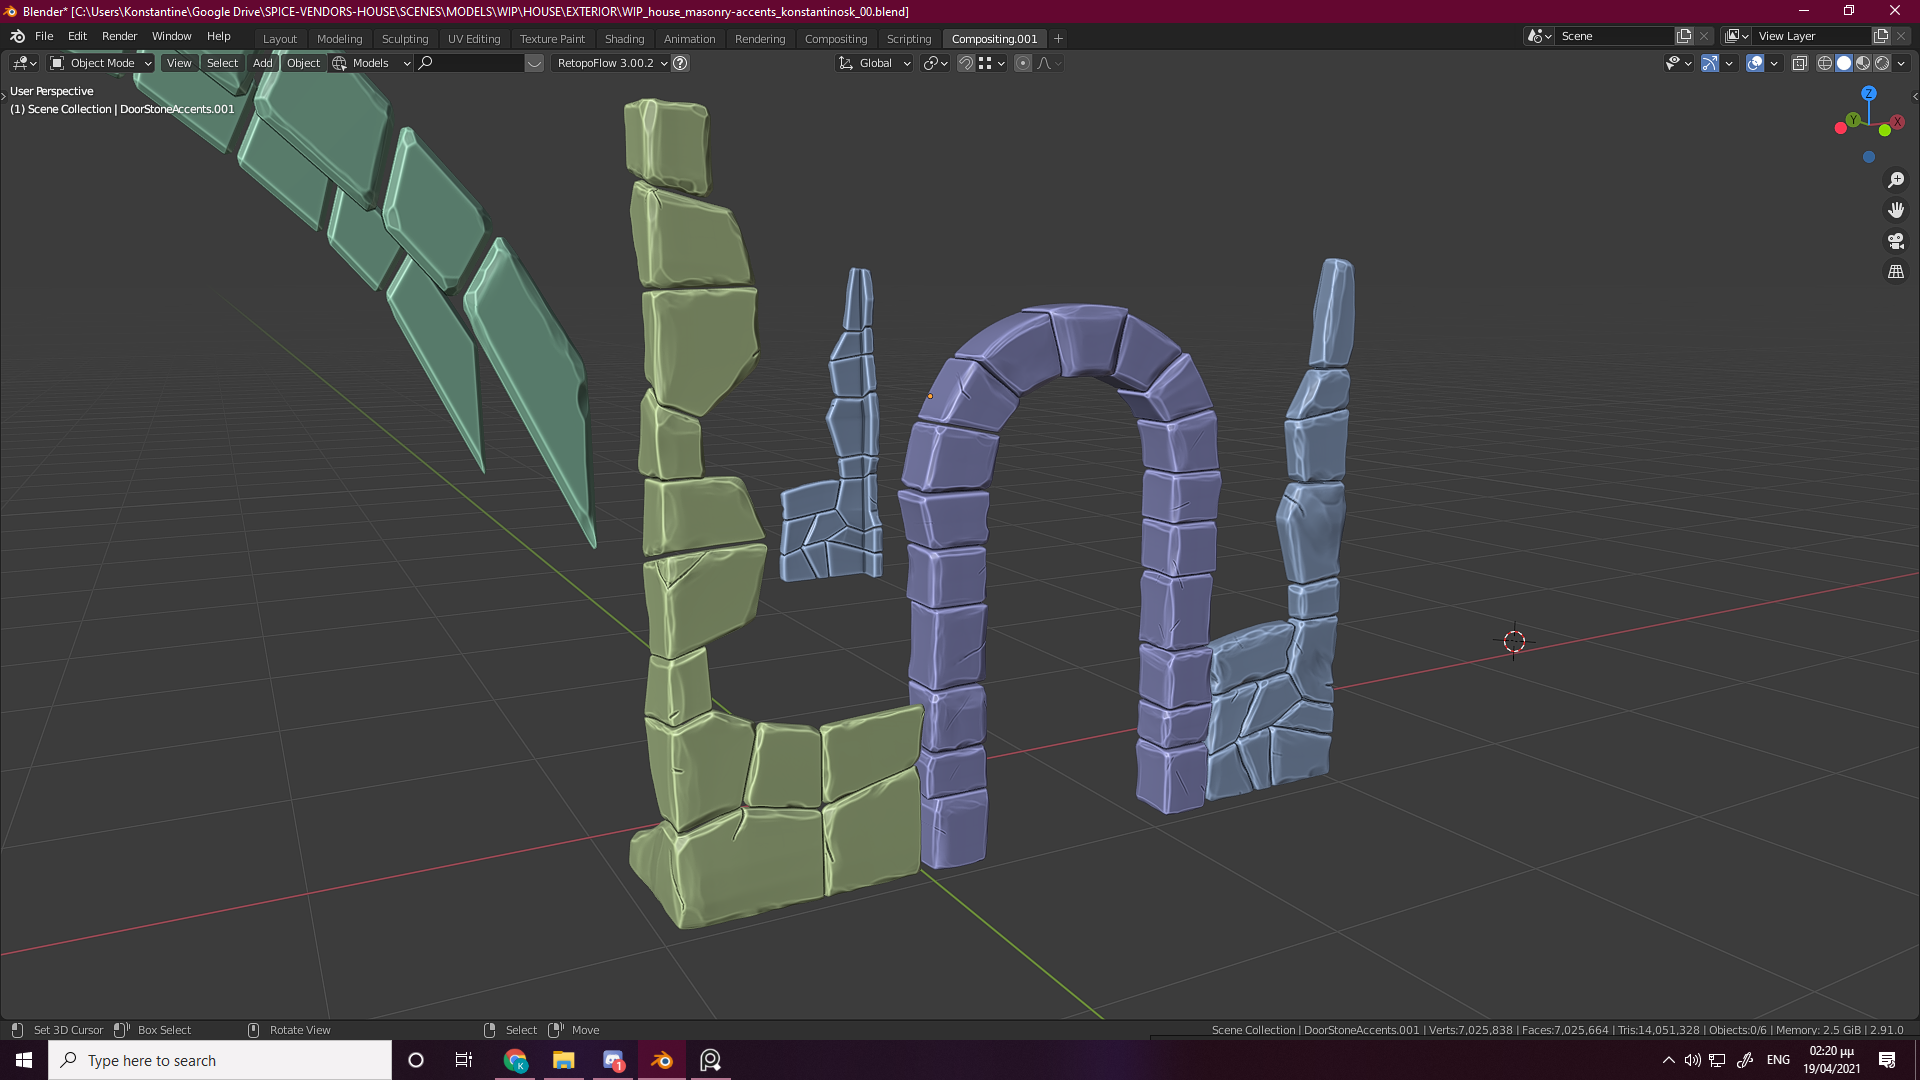Toggle X-ray view button
1920x1080 pixels.
(x=1799, y=63)
